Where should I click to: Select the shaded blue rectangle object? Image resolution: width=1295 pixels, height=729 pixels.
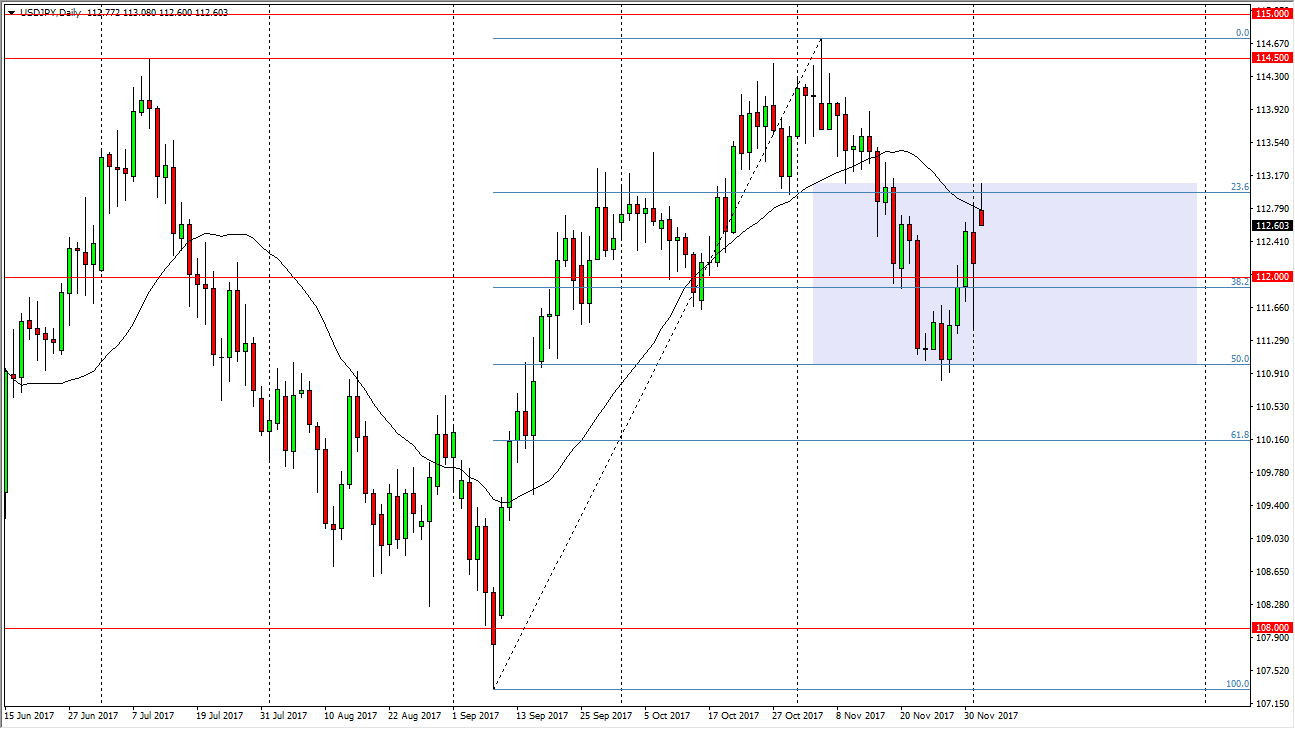click(x=1005, y=274)
